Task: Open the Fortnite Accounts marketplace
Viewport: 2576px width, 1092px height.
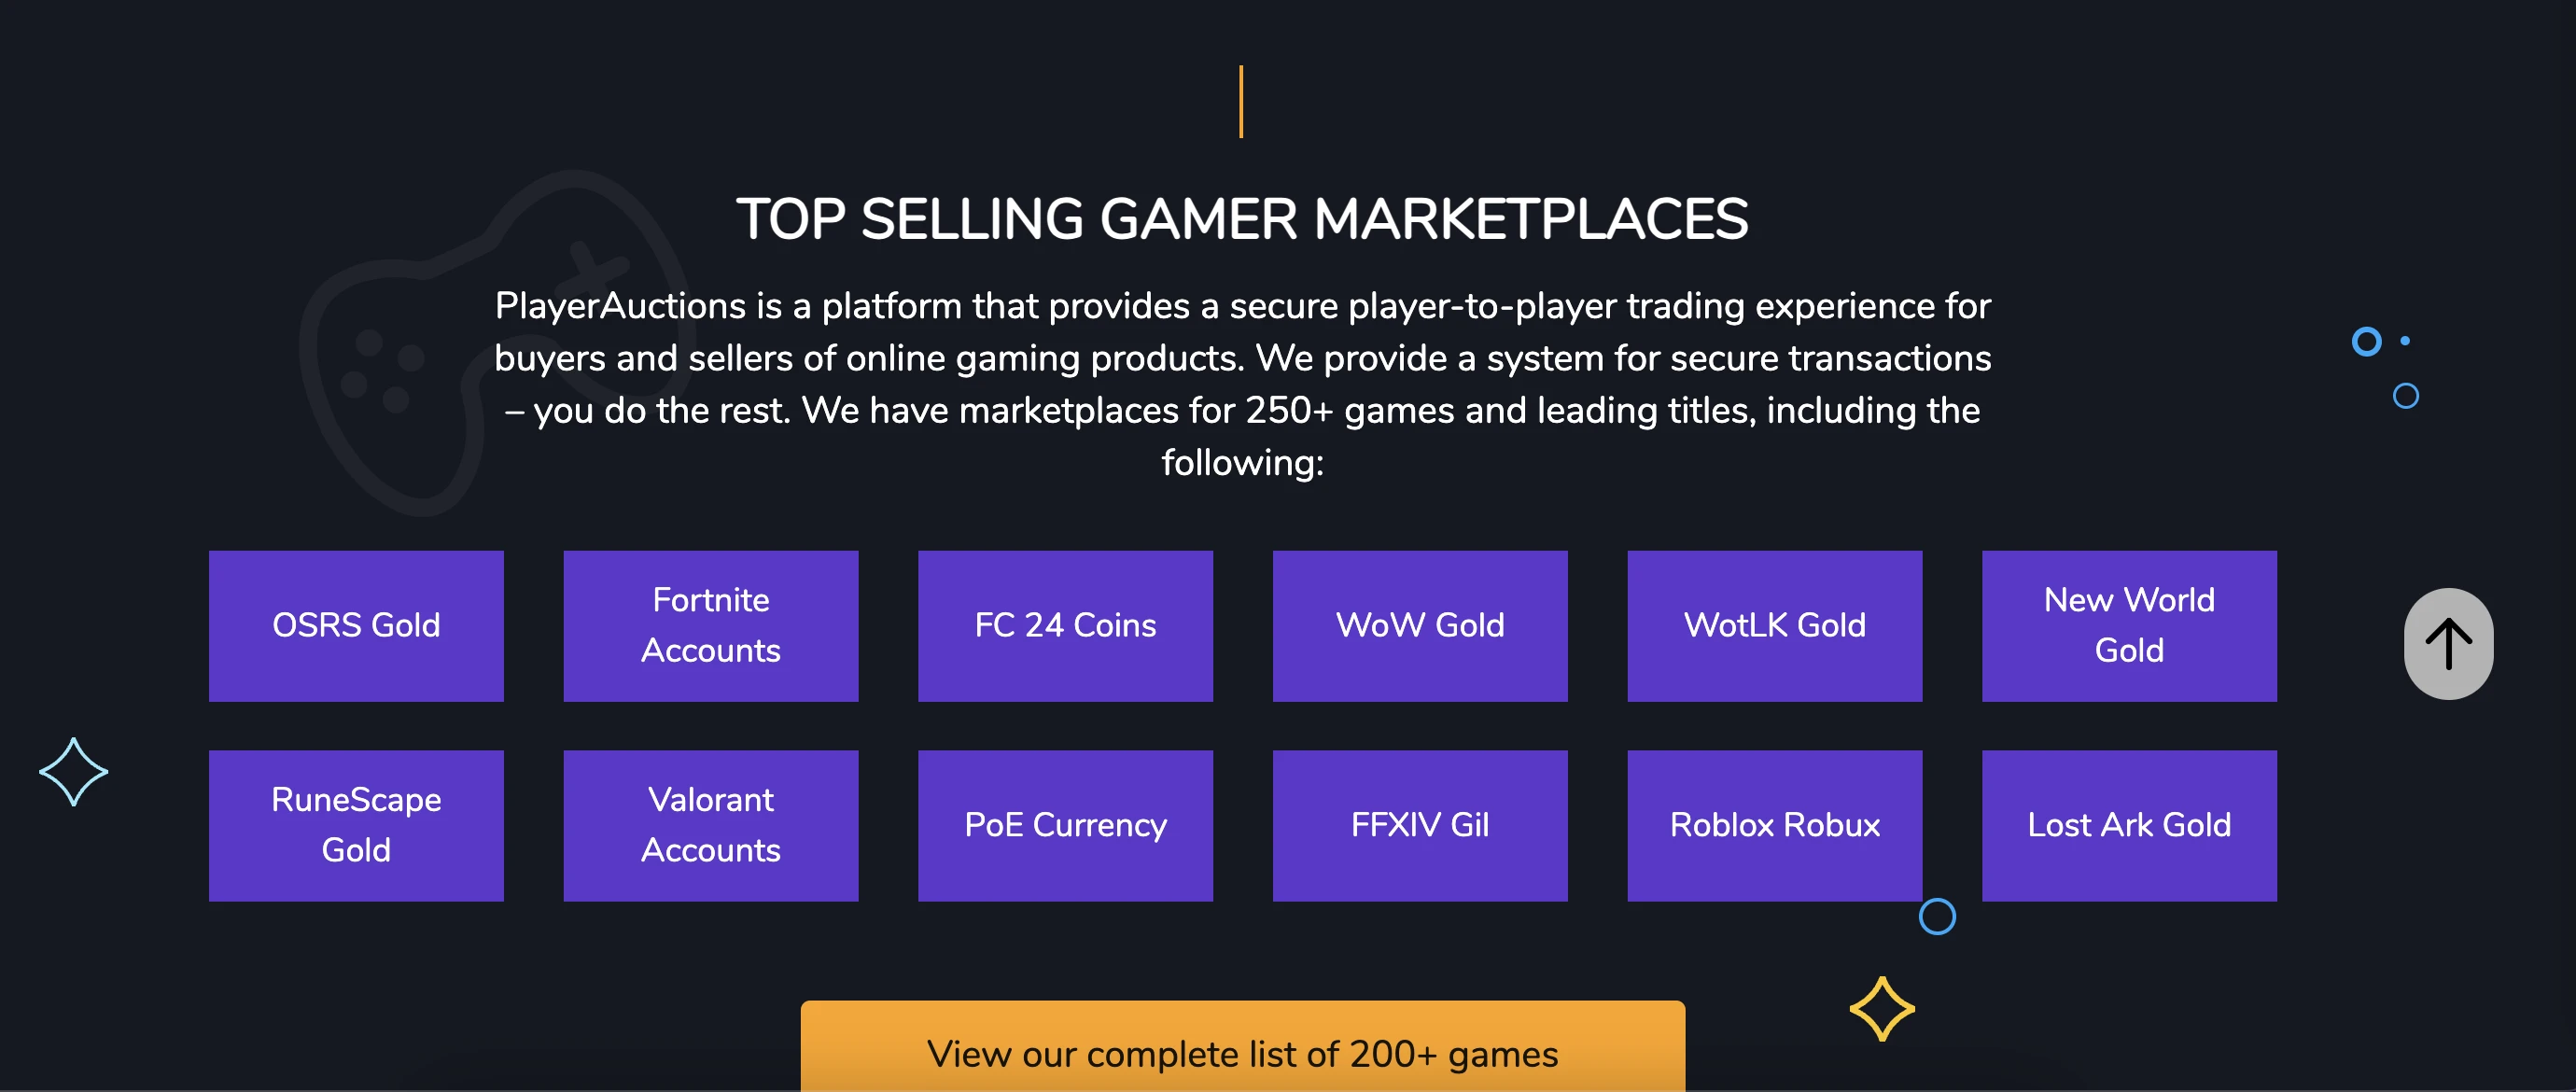Action: 711,626
